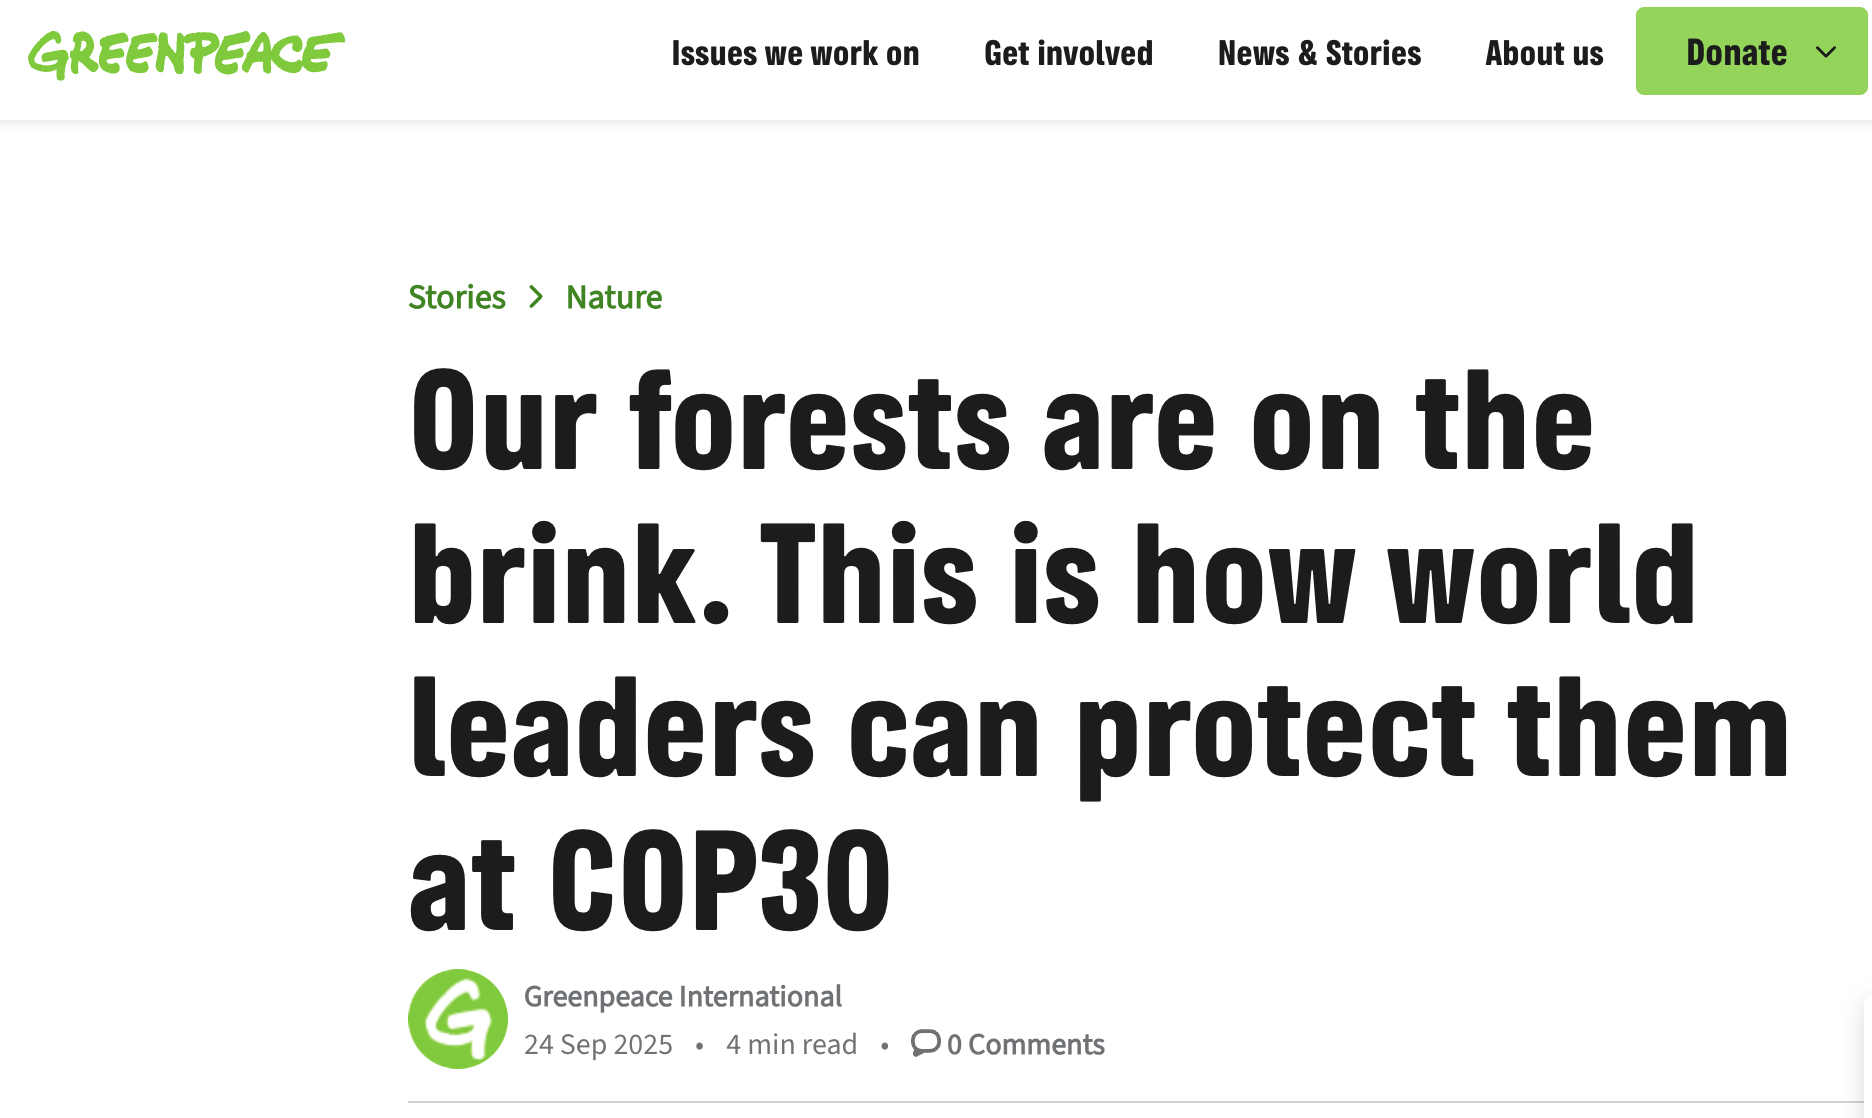1872x1118 pixels.
Task: Open the 'News & Stories' menu
Action: click(1319, 53)
